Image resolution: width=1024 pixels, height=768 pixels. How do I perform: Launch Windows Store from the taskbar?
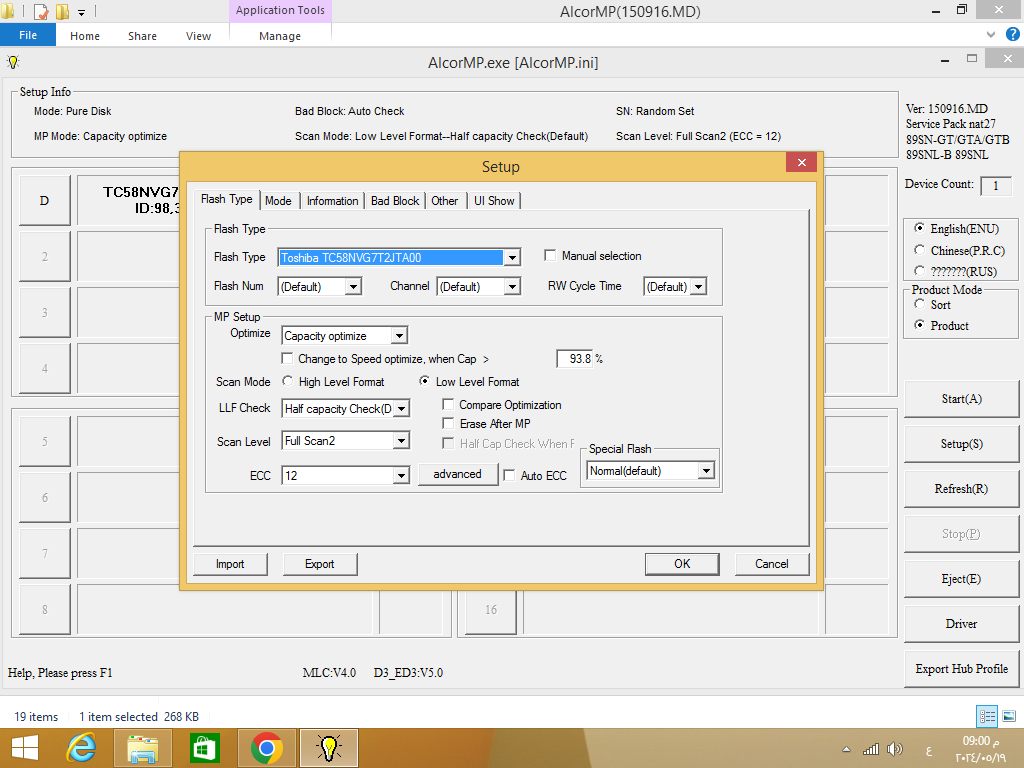click(204, 748)
